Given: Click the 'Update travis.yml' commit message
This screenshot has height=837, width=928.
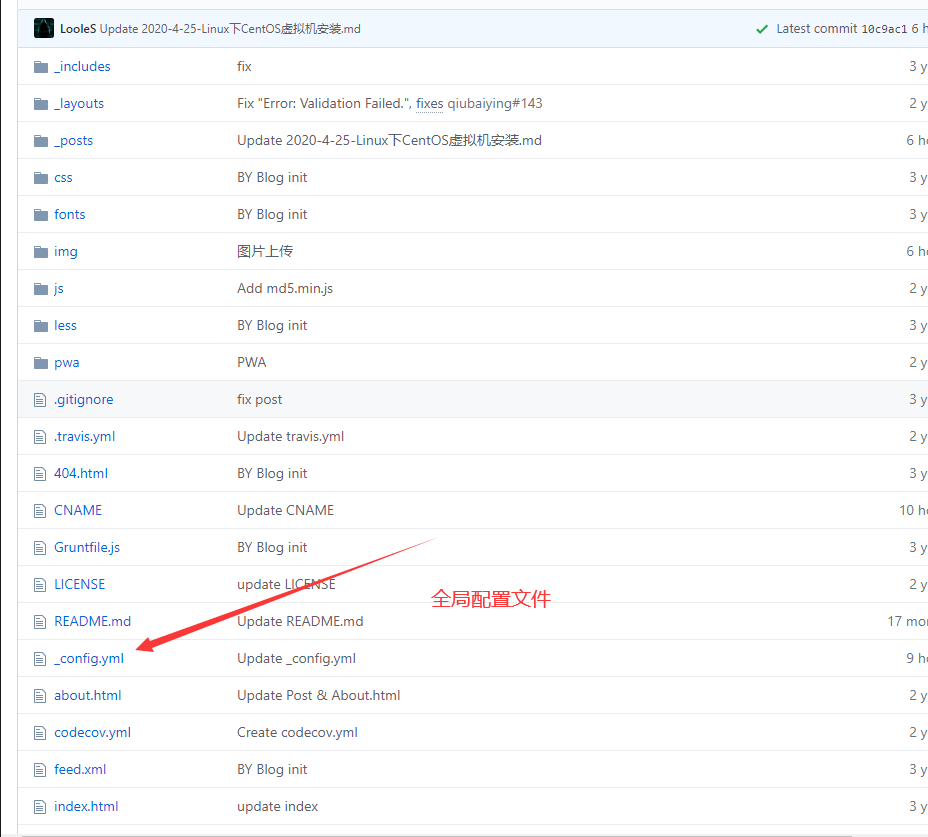Looking at the screenshot, I should click(290, 437).
